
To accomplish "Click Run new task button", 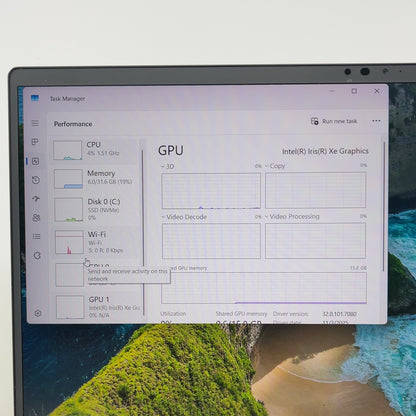I will pos(334,121).
